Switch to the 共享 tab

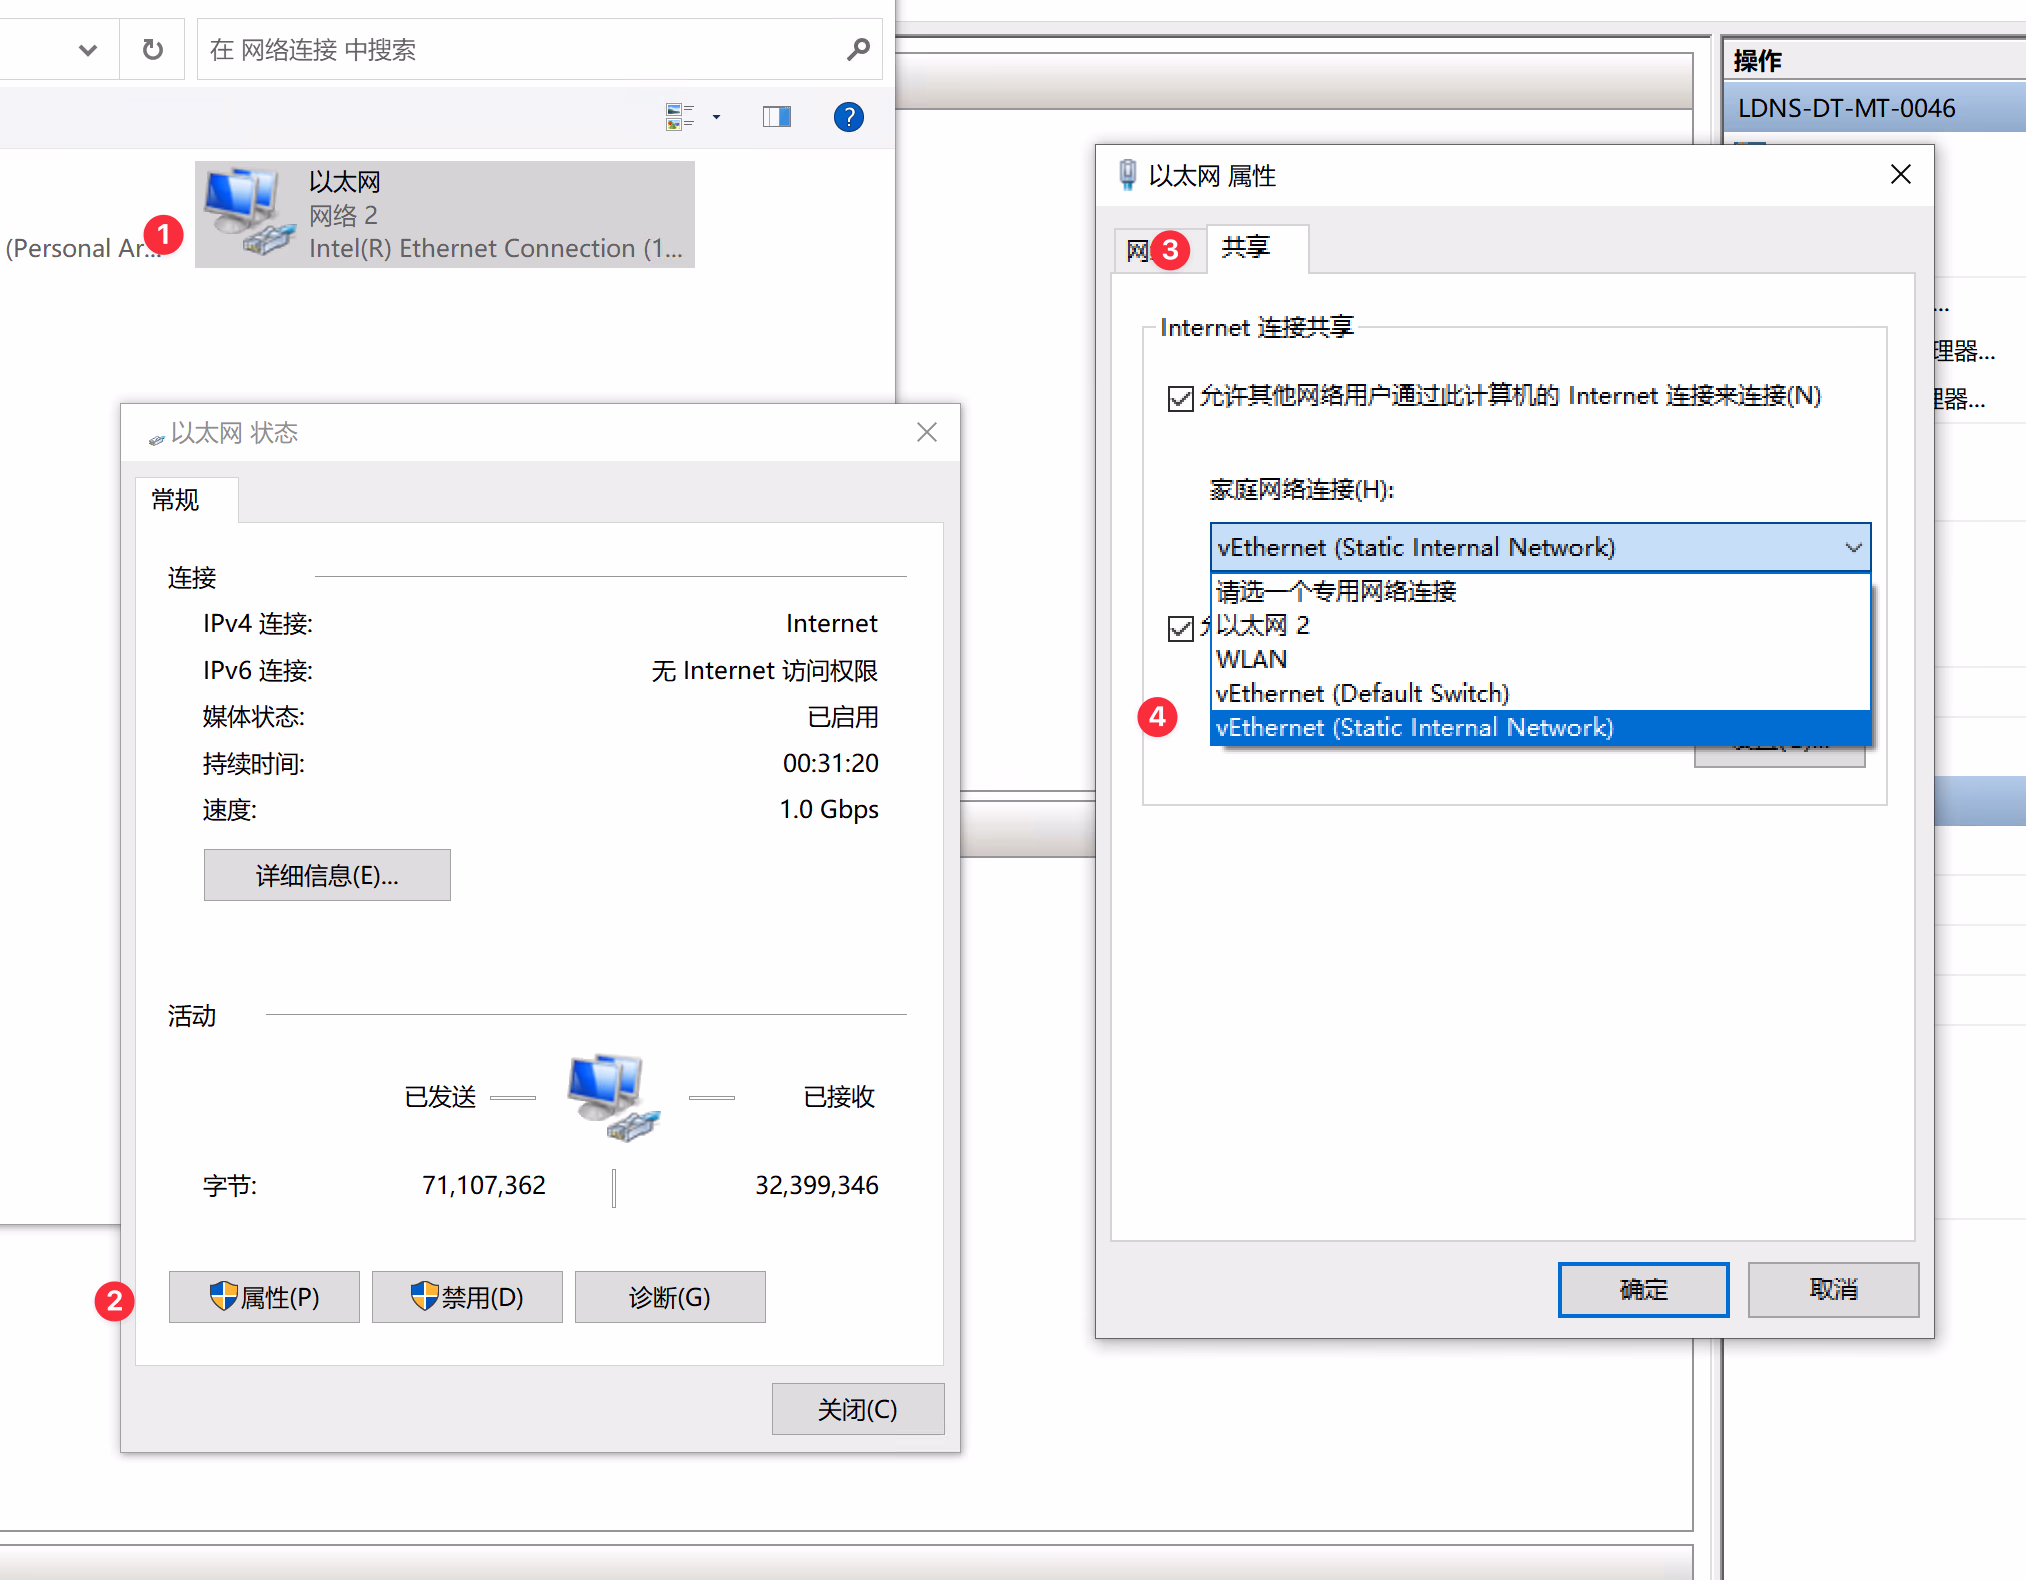[1246, 247]
